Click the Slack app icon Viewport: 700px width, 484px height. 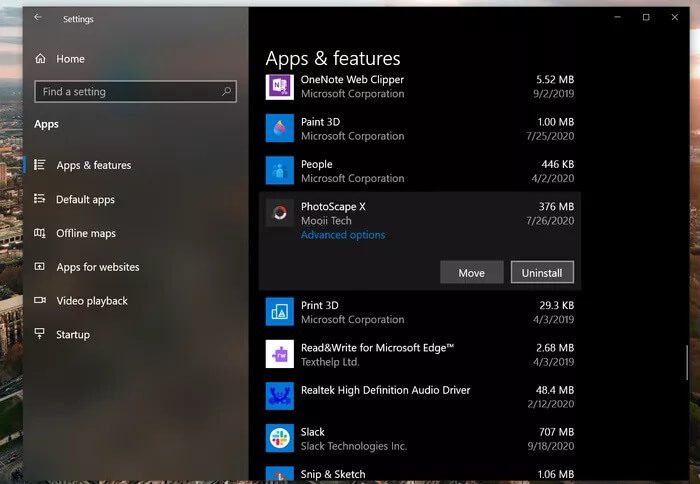[280, 438]
